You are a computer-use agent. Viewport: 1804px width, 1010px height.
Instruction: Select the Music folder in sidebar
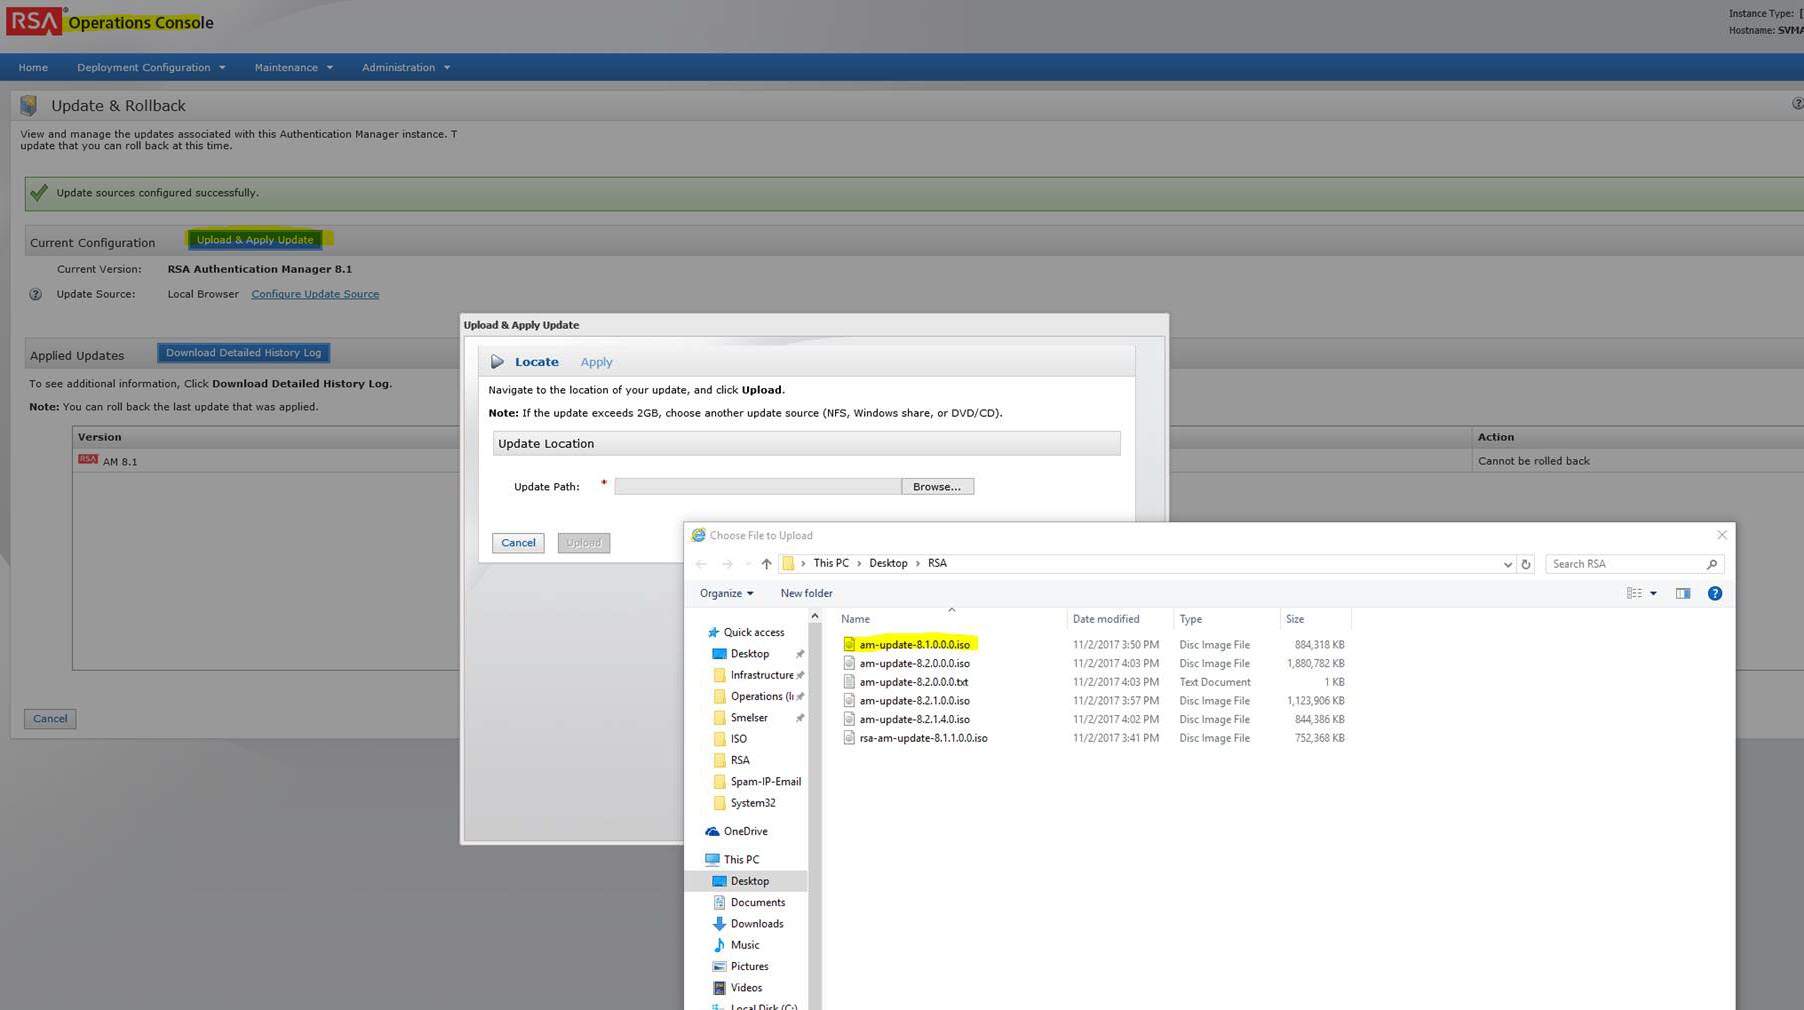(x=744, y=945)
